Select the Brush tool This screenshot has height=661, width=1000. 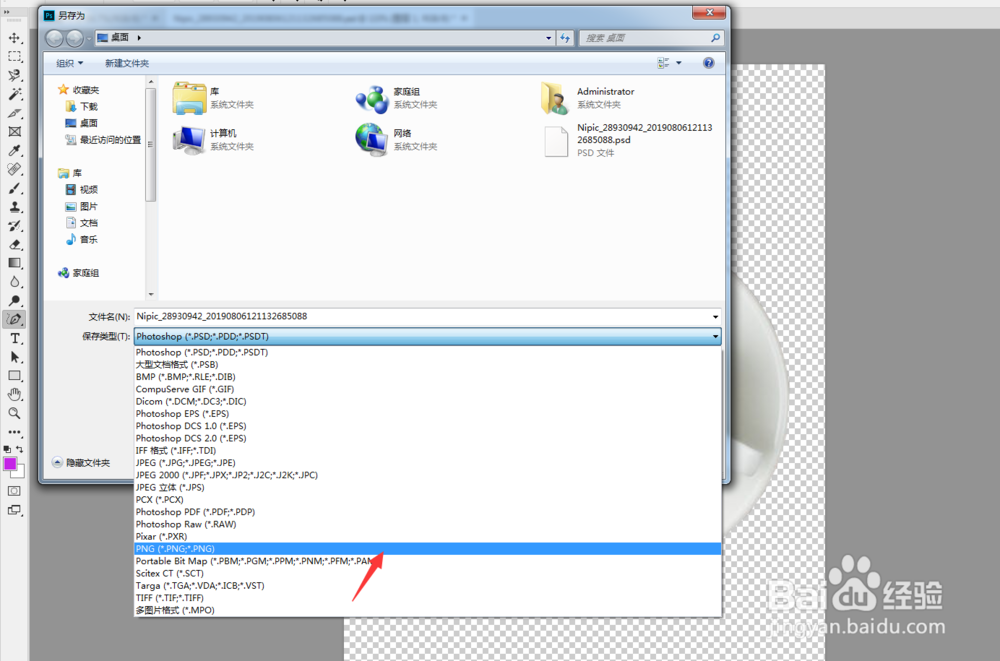[x=14, y=188]
